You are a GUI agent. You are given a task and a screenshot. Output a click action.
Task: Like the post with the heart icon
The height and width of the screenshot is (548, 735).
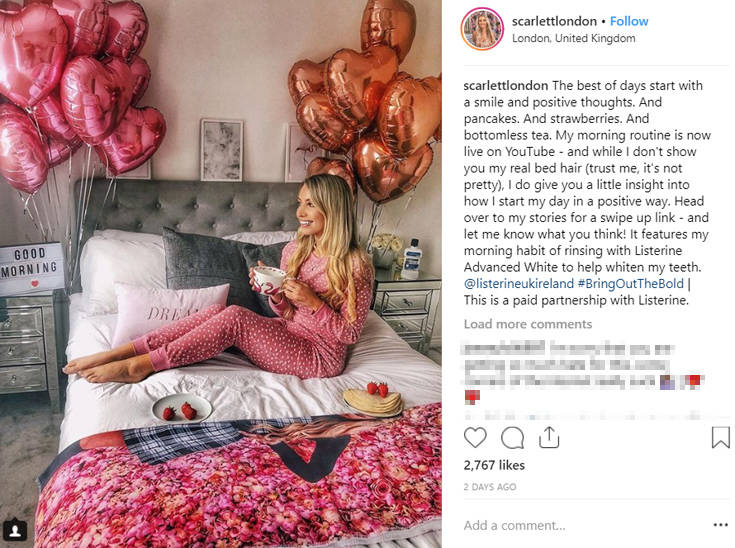(x=475, y=437)
